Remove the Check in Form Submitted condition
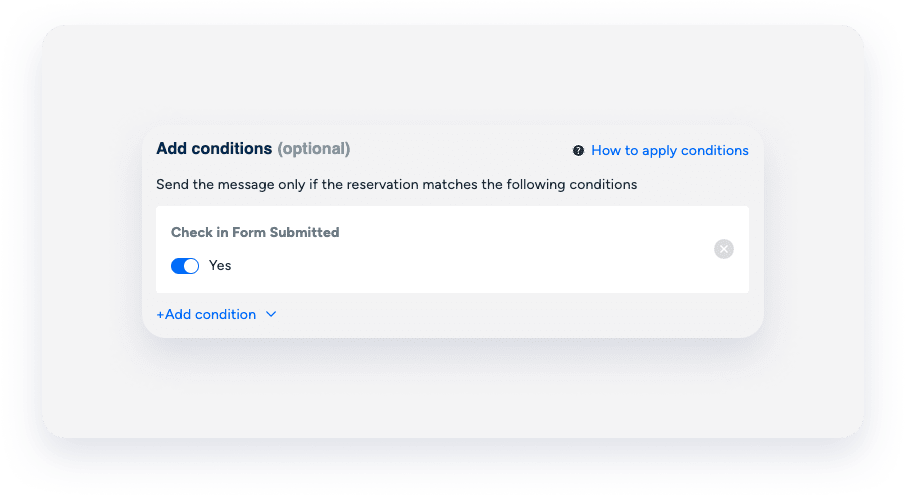 click(x=724, y=249)
